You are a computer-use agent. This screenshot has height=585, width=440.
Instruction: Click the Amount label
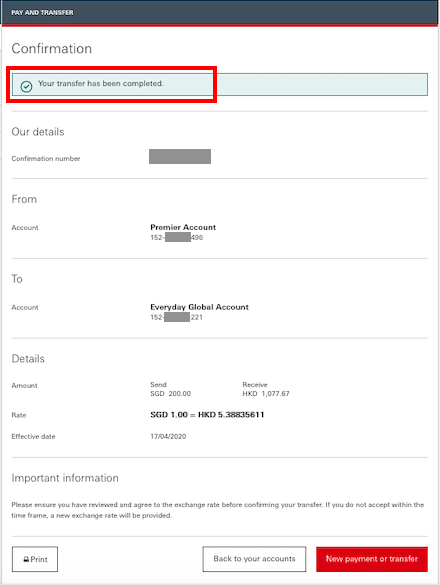[24, 386]
